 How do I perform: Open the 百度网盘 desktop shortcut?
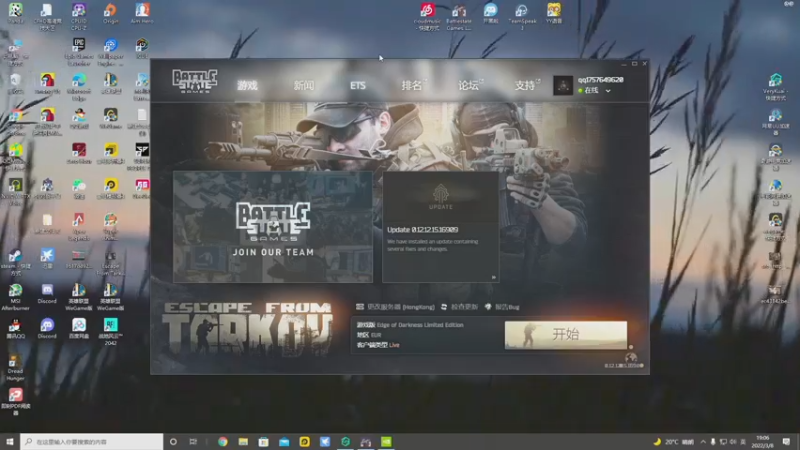click(x=79, y=329)
